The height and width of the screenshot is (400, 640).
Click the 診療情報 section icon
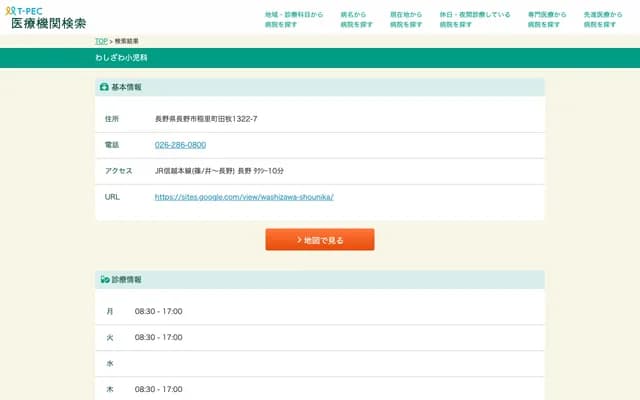(x=105, y=280)
